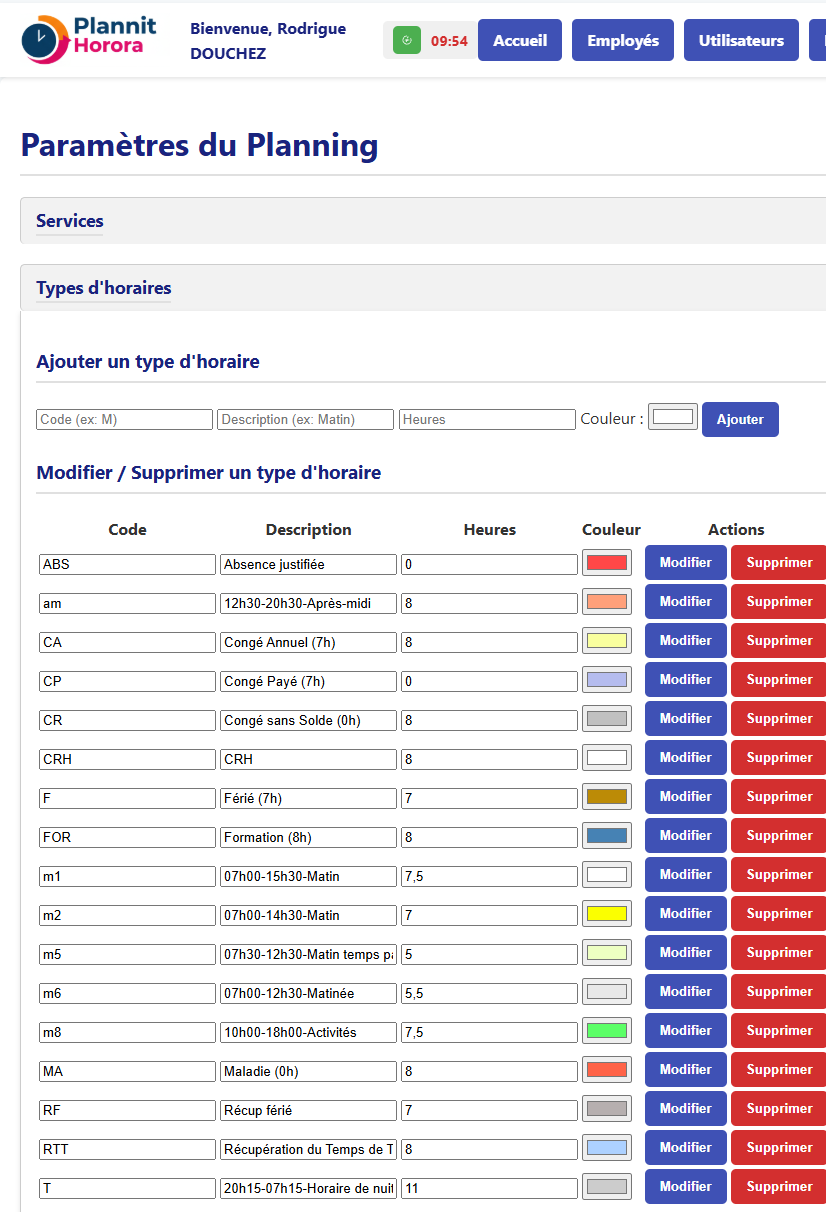This screenshot has width=826, height=1212.
Task: Open the Utilisateurs menu item
Action: coord(741,41)
